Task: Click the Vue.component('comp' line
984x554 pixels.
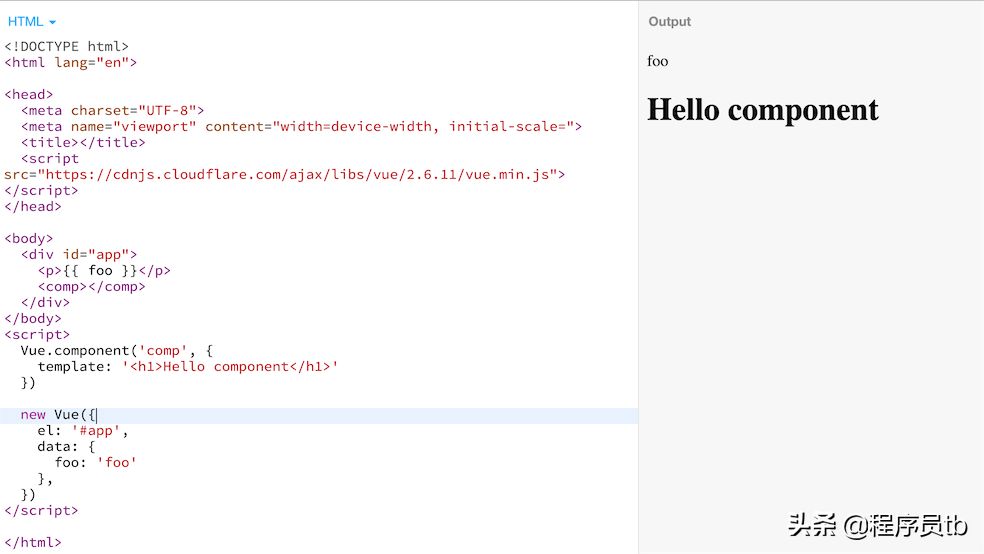Action: [116, 350]
